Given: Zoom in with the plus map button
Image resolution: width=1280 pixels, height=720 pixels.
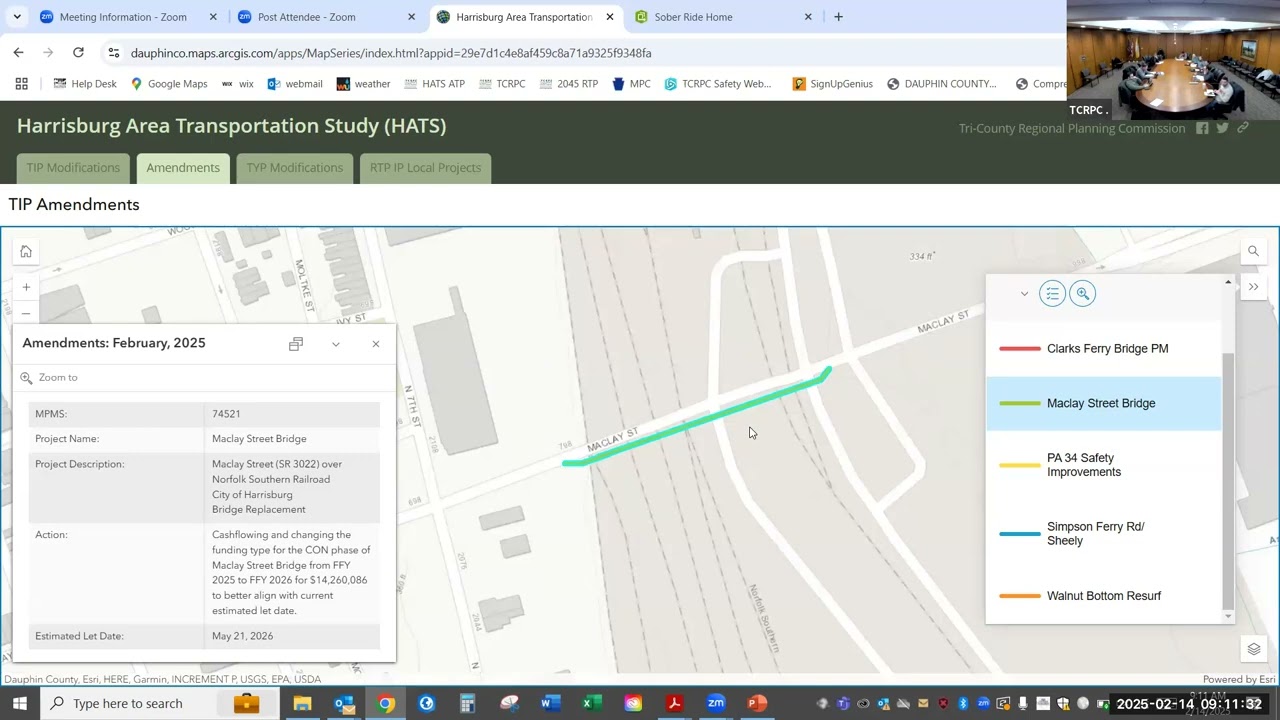Looking at the screenshot, I should point(26,287).
